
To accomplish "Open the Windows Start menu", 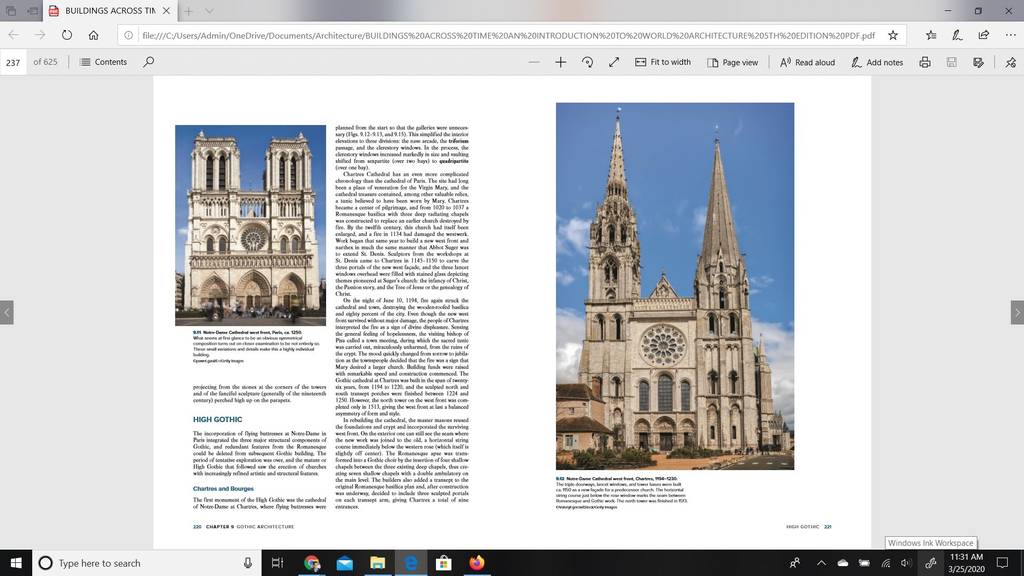I will click(16, 563).
